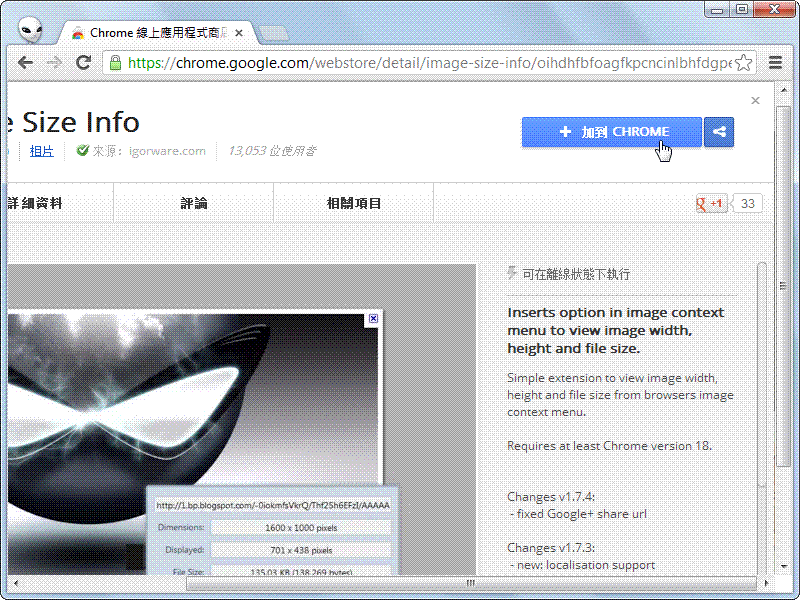
Task: Click the extension screenshot preview image
Action: coord(242,419)
